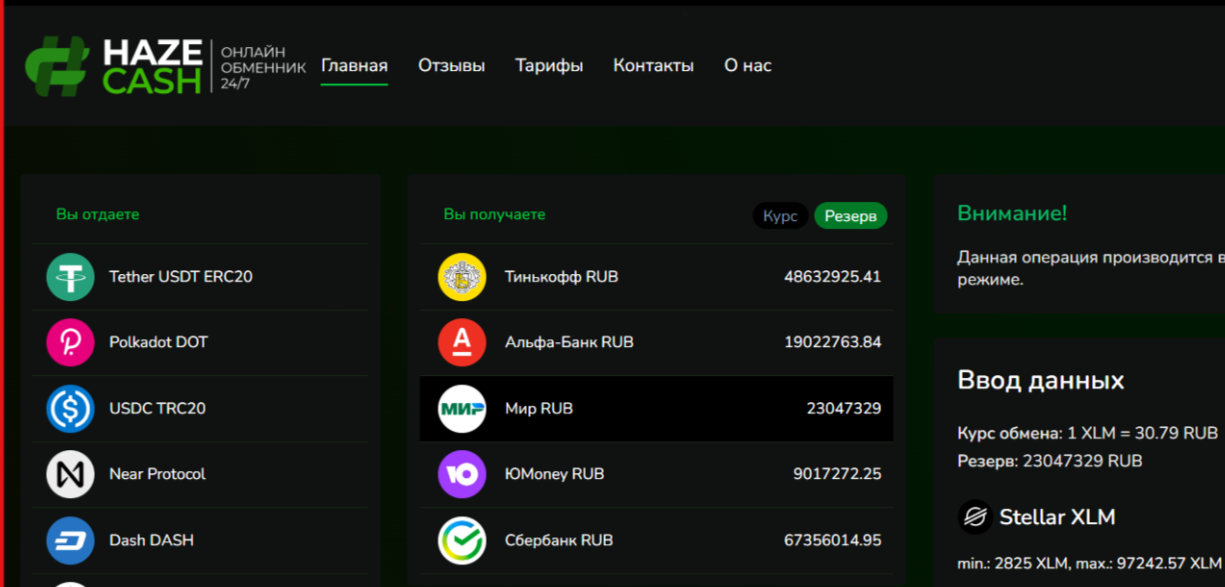Image resolution: width=1225 pixels, height=587 pixels.
Task: Switch display to Резерв mode
Action: (x=850, y=216)
